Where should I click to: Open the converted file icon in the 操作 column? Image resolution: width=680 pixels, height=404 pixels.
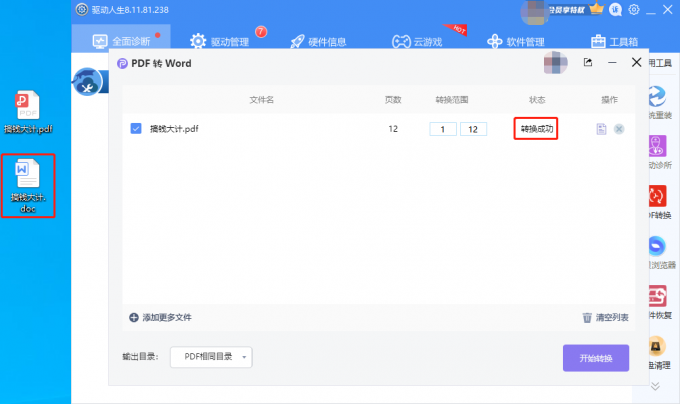coord(600,129)
